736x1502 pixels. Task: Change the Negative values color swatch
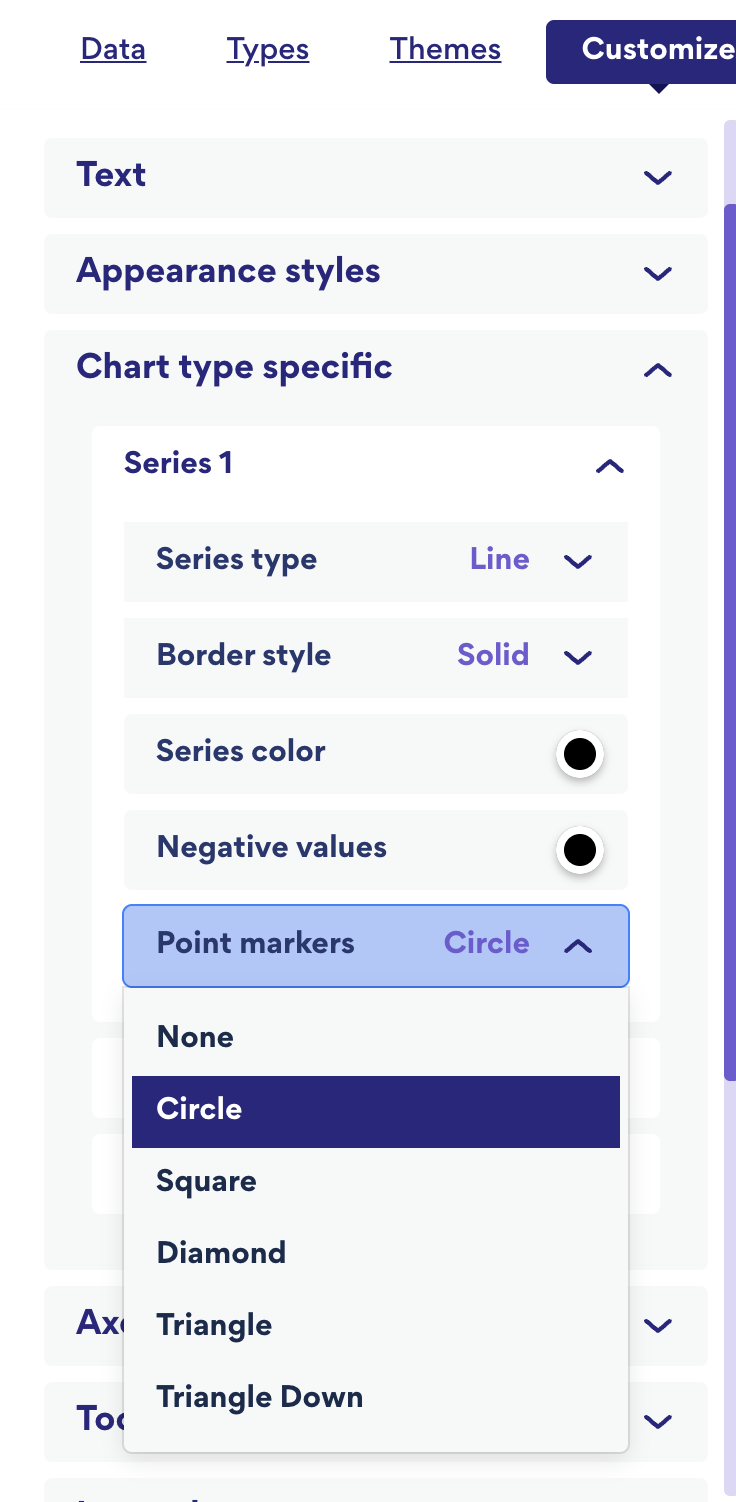[x=579, y=850]
